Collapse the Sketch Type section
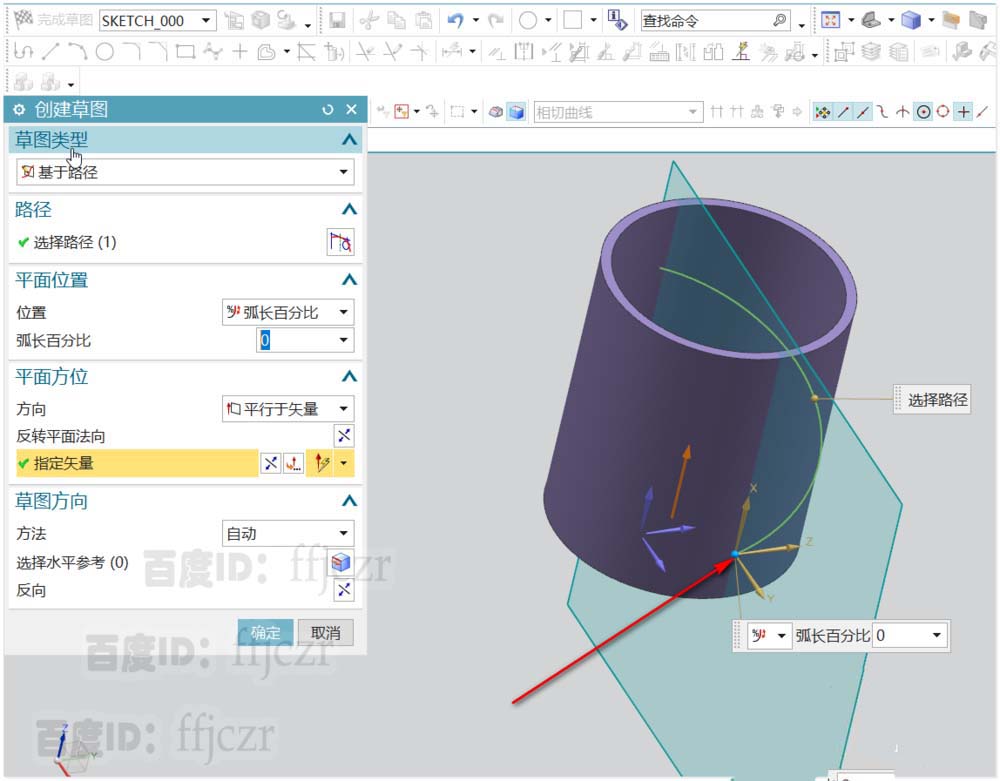1000x781 pixels. pos(349,140)
